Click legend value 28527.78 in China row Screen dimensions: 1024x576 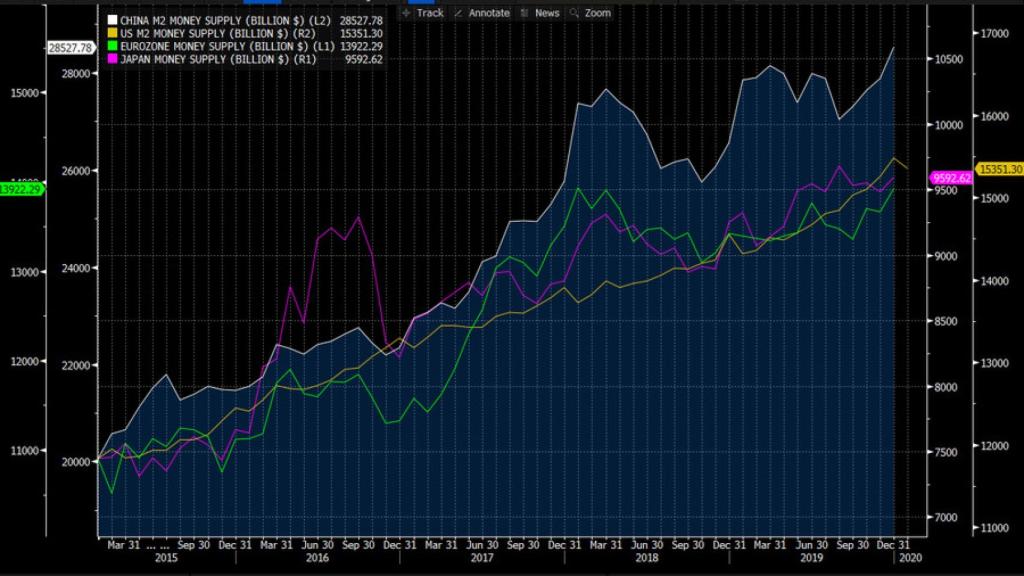[x=361, y=21]
